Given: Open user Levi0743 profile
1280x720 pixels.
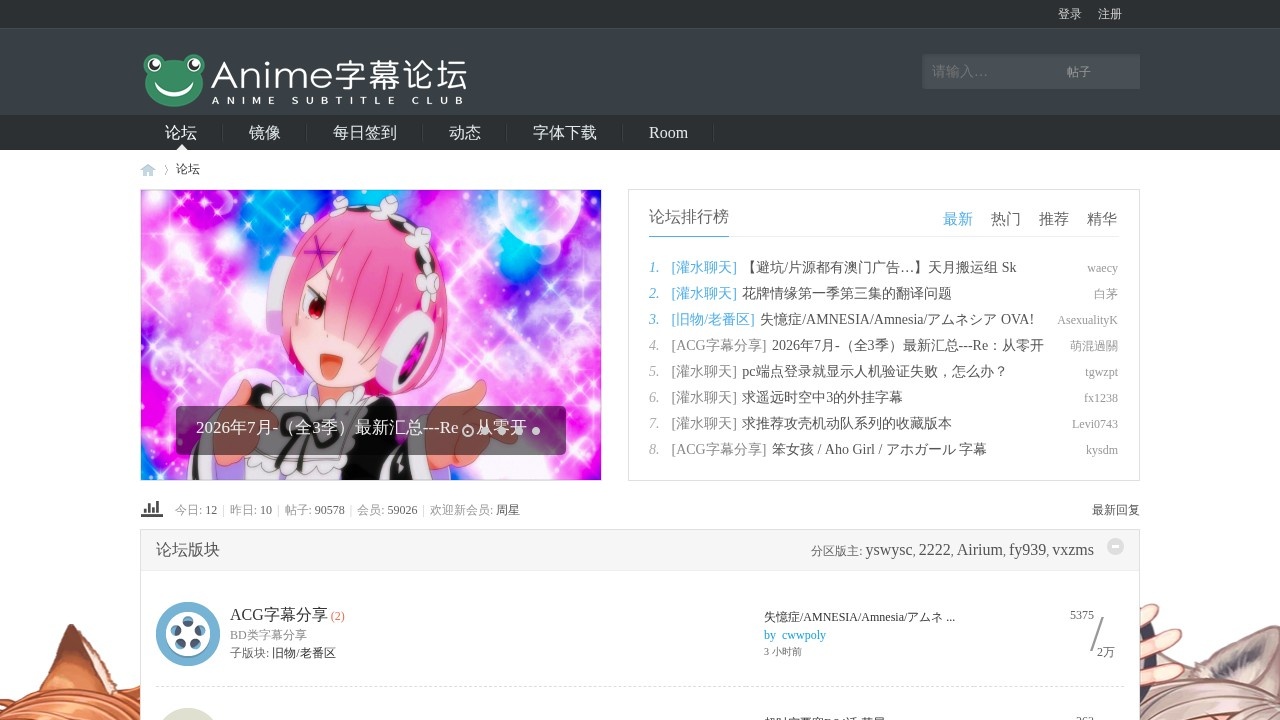Looking at the screenshot, I should coord(1095,424).
